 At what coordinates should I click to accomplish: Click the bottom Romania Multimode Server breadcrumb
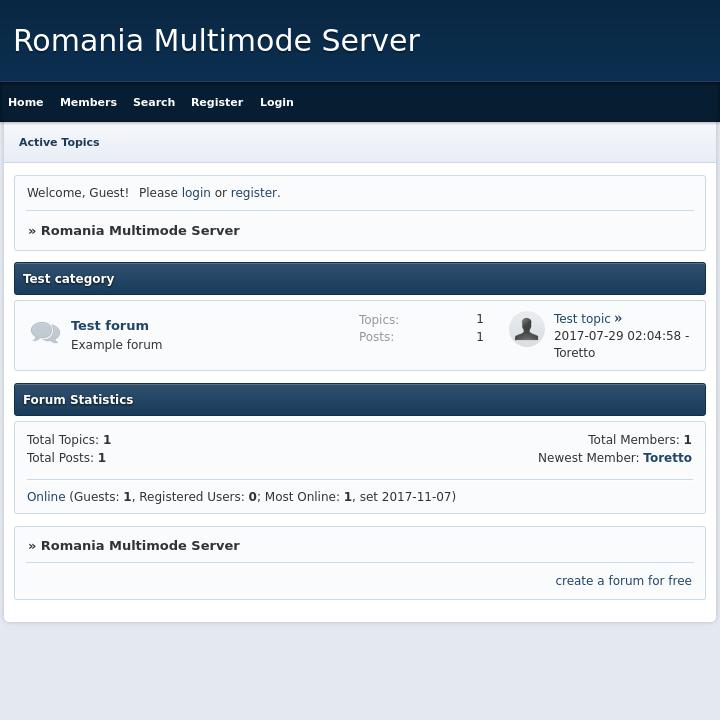(140, 546)
